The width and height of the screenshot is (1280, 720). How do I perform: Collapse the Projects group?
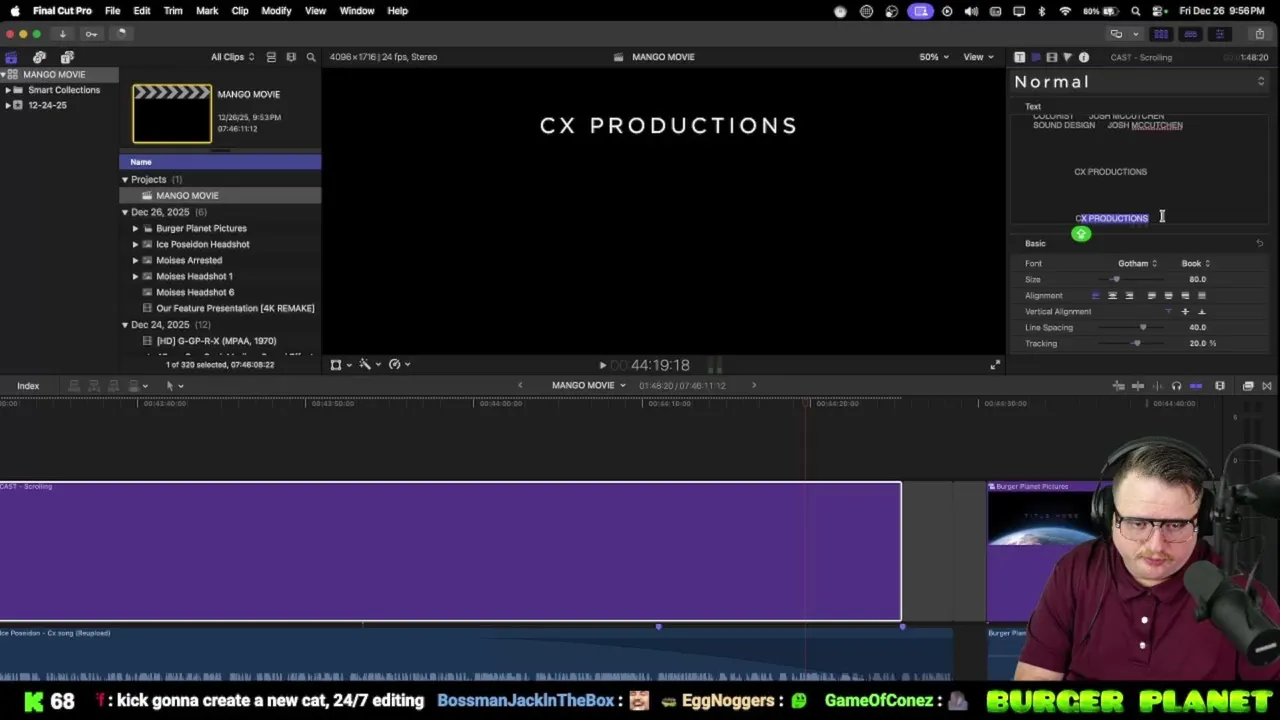125,180
